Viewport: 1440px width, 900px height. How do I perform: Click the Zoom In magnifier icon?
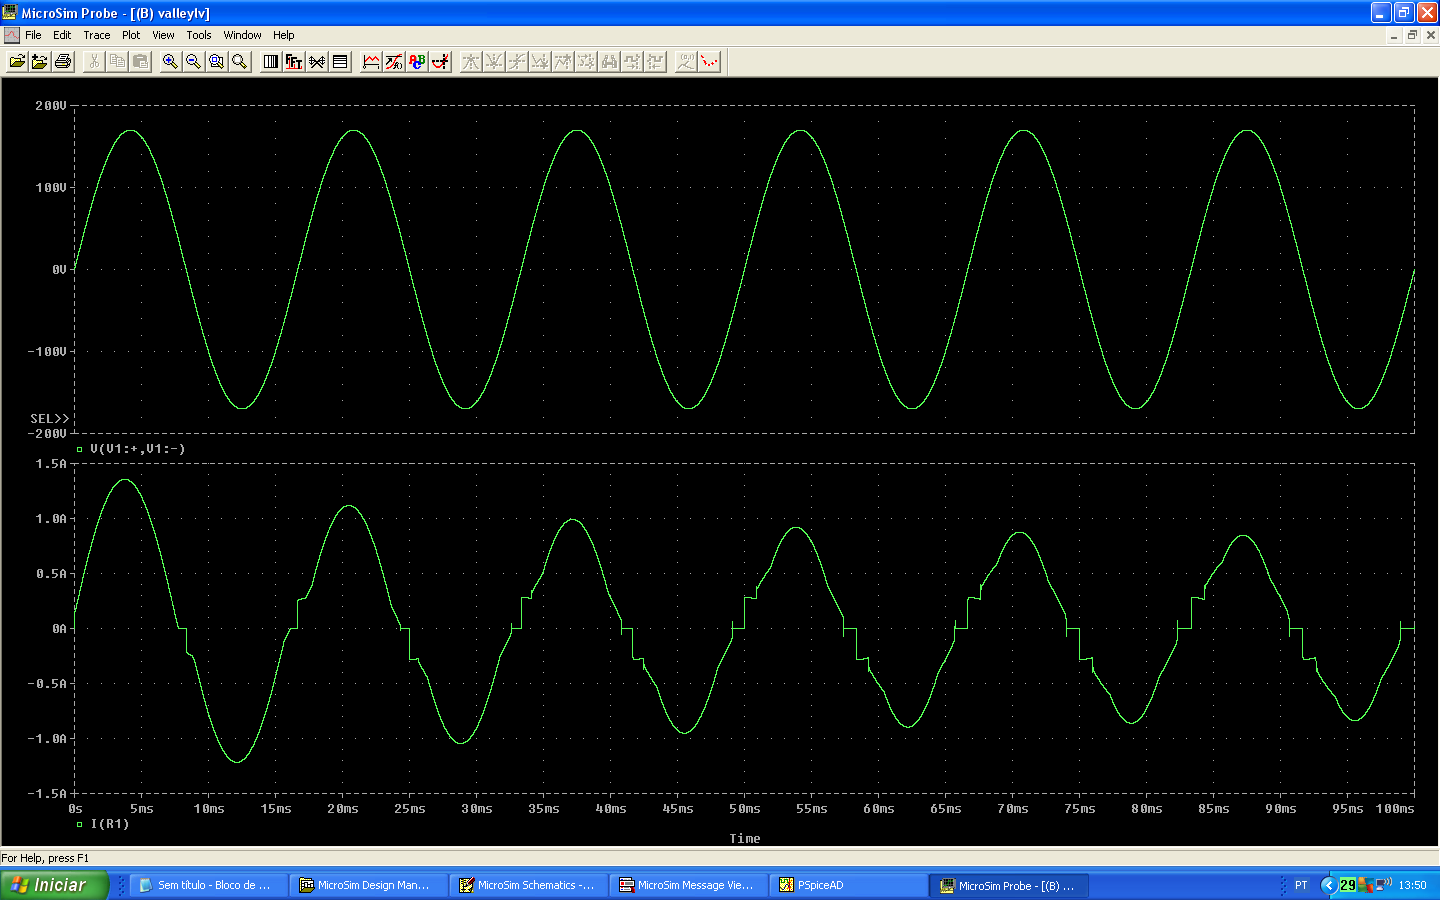click(x=171, y=62)
